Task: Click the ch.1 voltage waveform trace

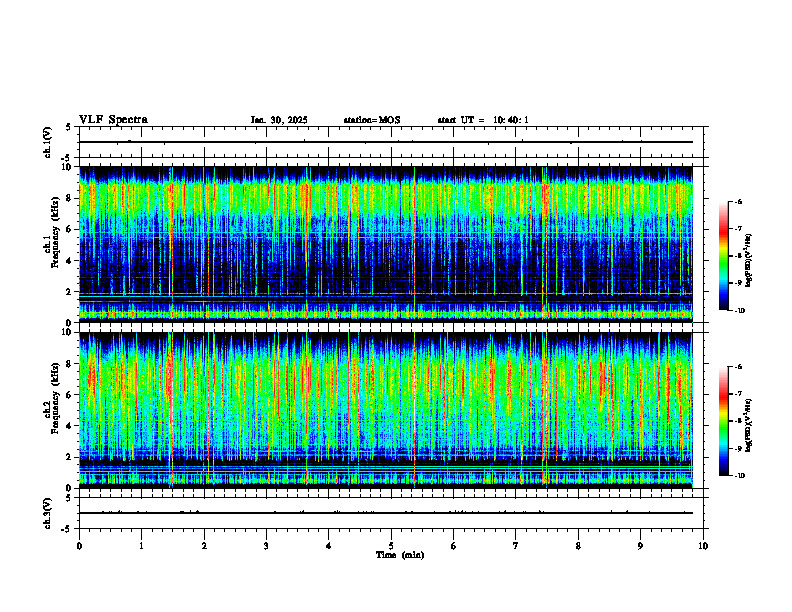Action: (x=386, y=142)
